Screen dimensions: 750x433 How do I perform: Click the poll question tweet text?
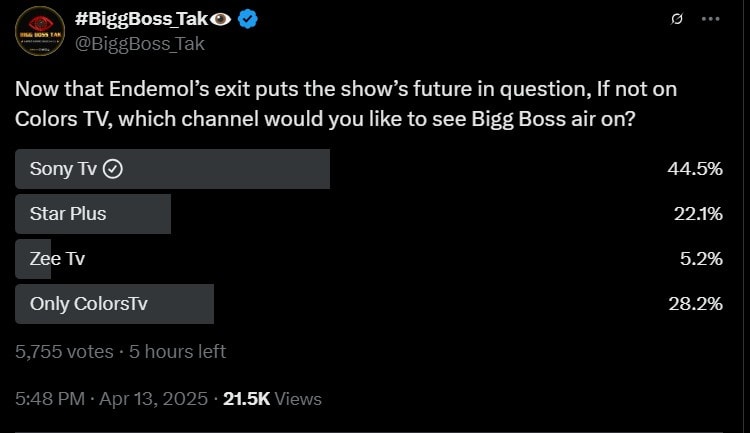point(345,102)
